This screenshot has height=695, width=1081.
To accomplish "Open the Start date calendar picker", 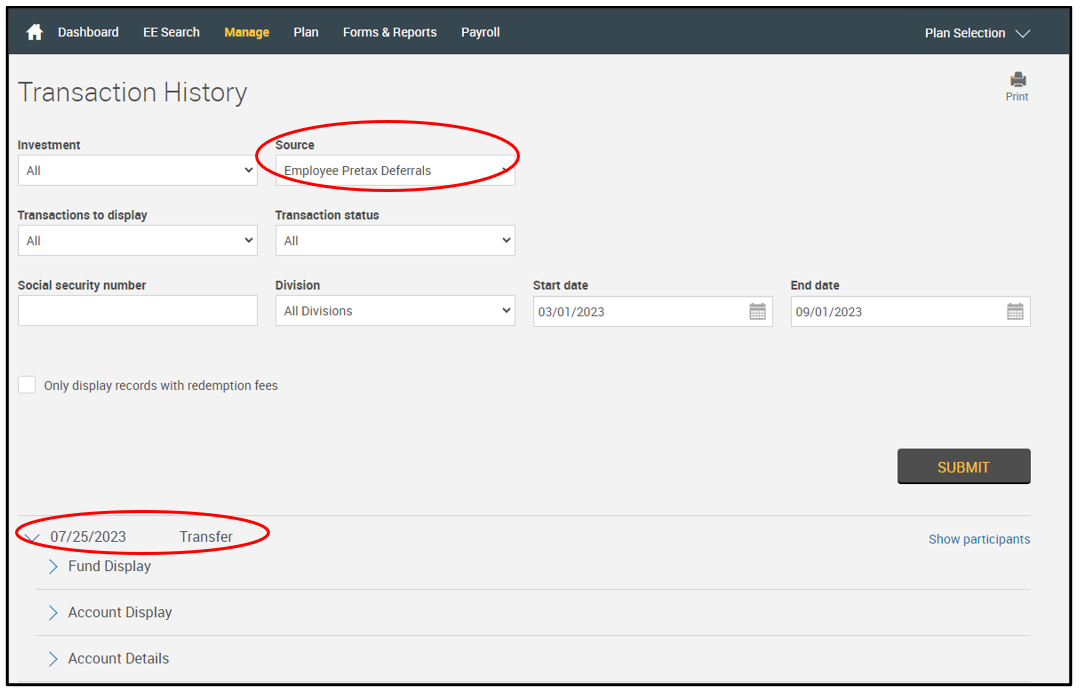I will [x=757, y=312].
